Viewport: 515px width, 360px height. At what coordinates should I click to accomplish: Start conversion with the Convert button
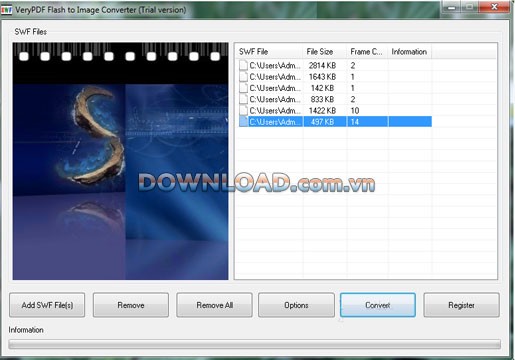[x=378, y=305]
